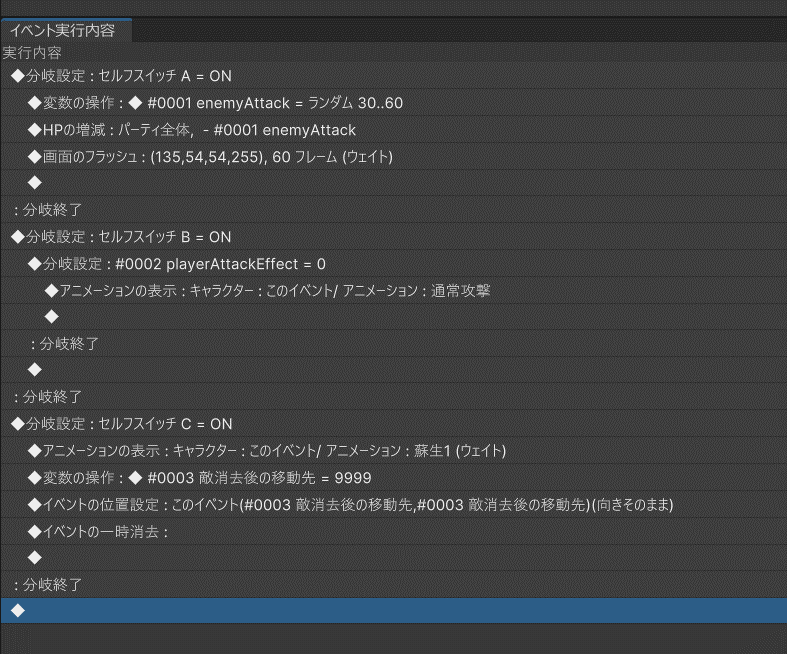This screenshot has height=654, width=787.
Task: Select 分岐終了 line of playerAttackEffect branch
Action: click(64, 343)
